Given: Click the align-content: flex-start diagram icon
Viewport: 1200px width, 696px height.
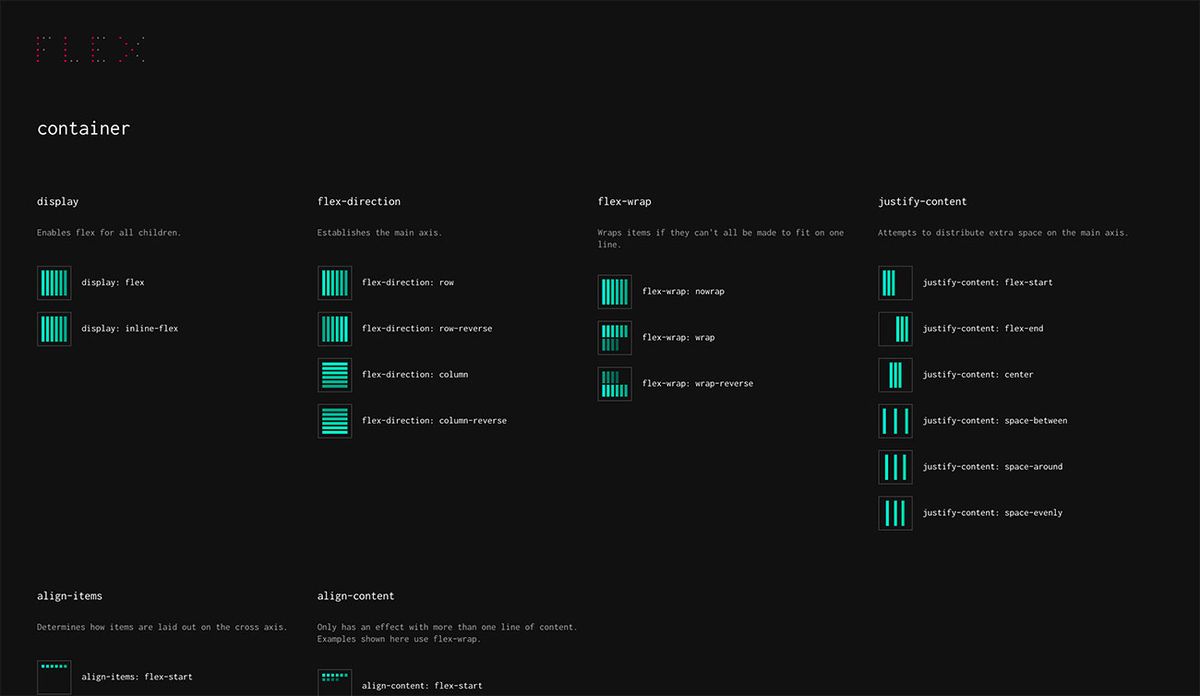Looking at the screenshot, I should coord(335,681).
